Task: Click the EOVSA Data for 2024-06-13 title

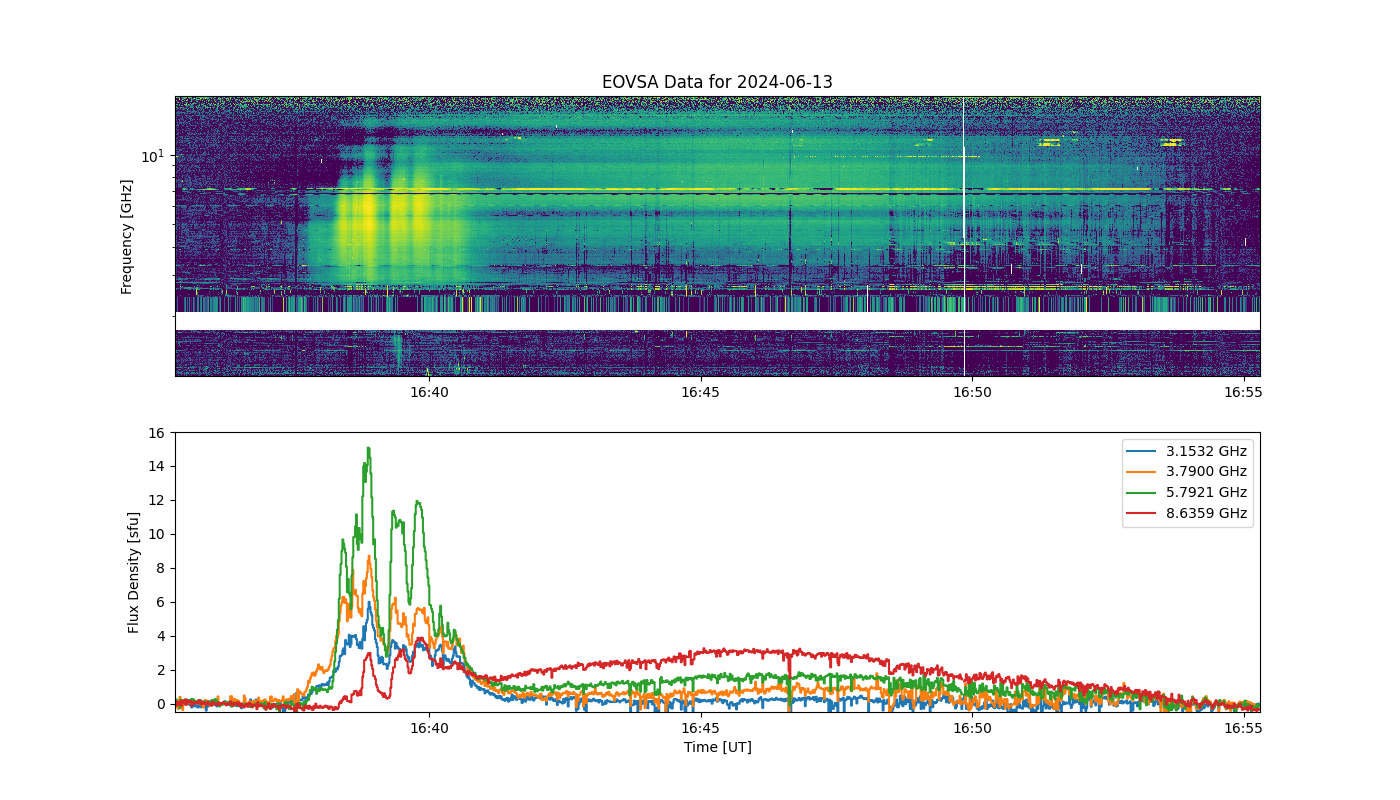Action: pos(717,82)
